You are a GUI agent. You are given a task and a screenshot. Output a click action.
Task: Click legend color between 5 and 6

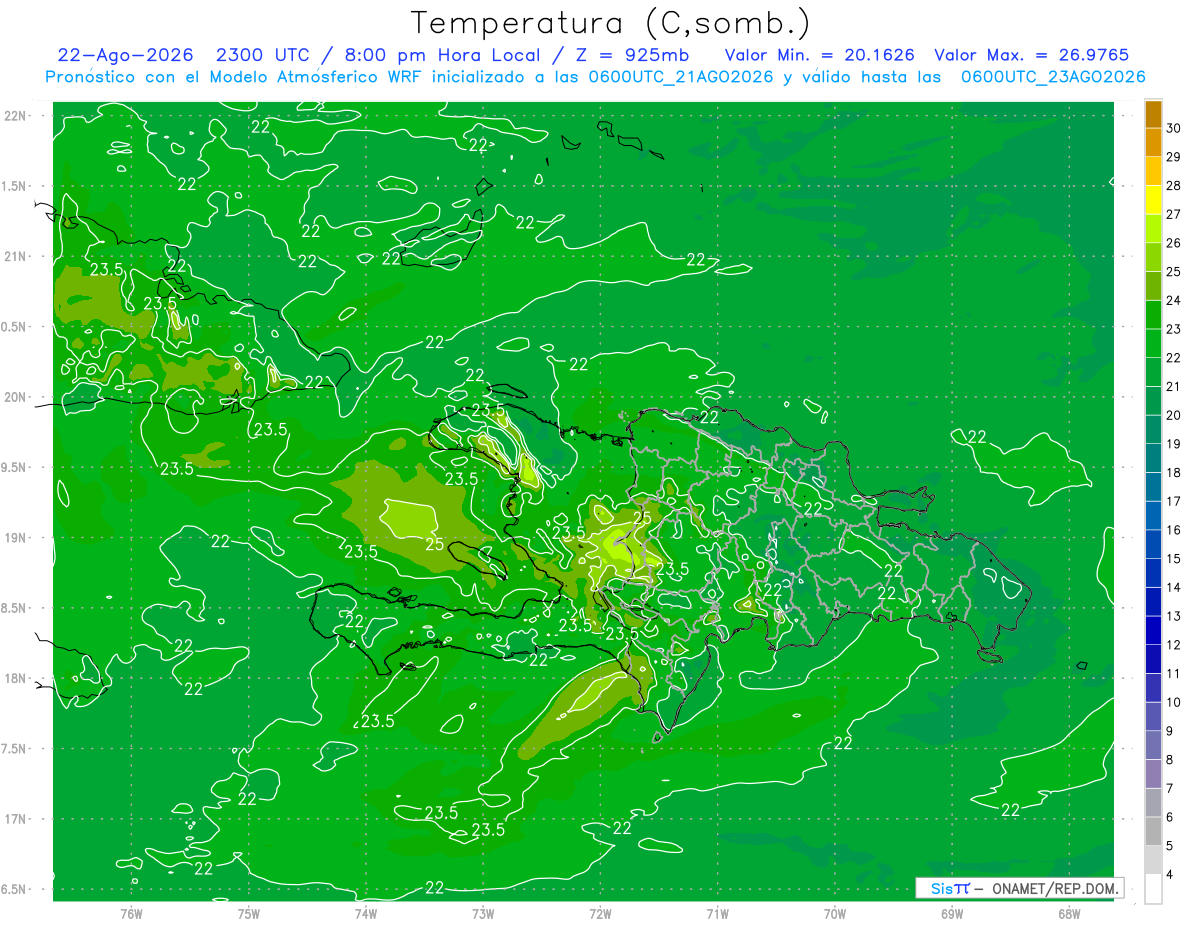(x=1153, y=832)
